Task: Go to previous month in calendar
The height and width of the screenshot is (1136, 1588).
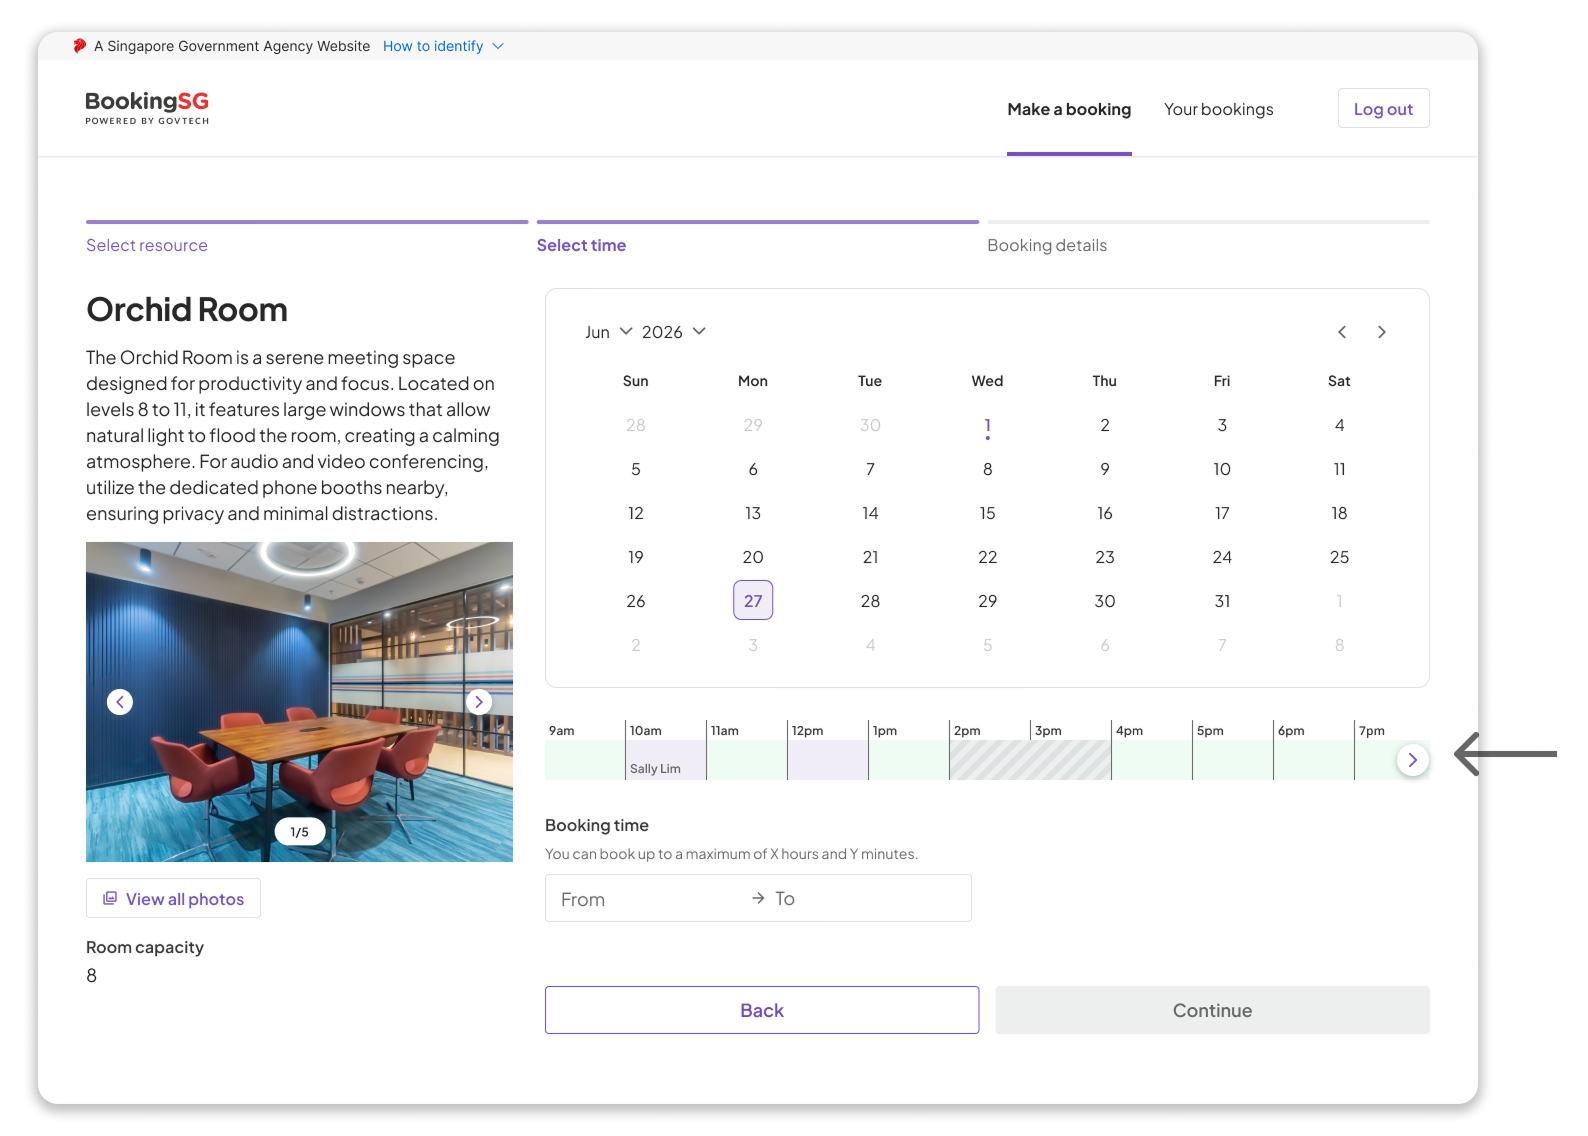Action: coord(1342,332)
